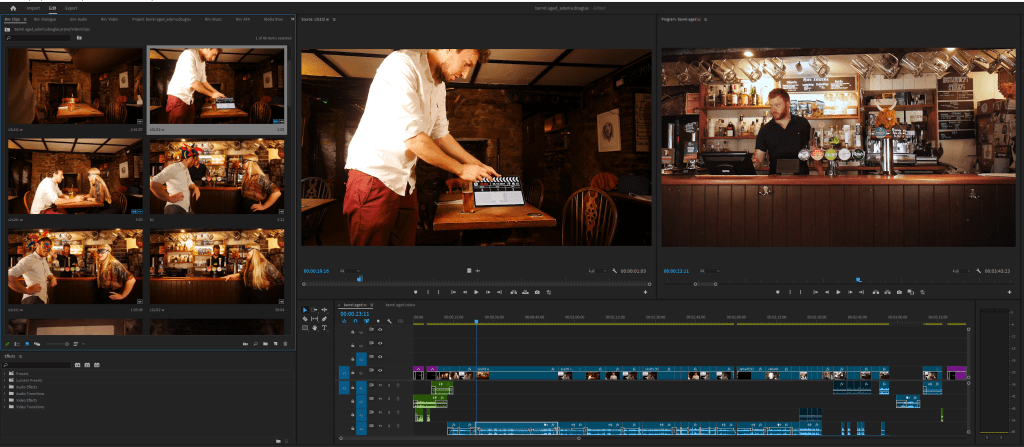Open Source monitor button editor plus

click(645, 292)
